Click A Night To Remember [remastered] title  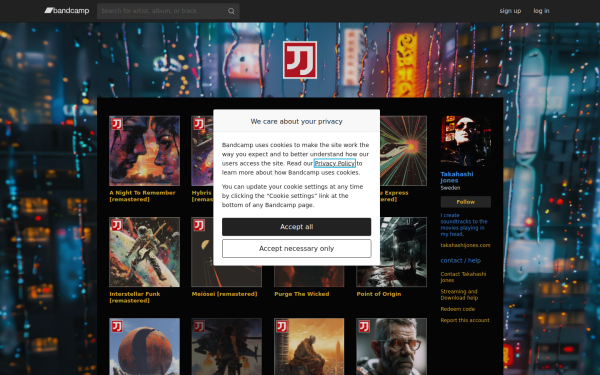pos(142,196)
